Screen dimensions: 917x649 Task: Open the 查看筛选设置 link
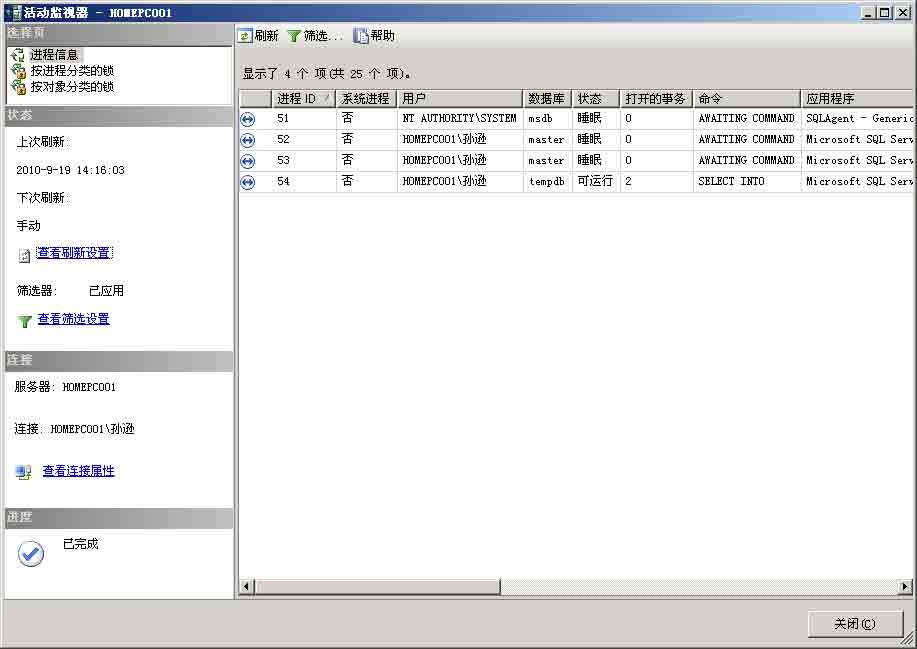pyautogui.click(x=73, y=319)
